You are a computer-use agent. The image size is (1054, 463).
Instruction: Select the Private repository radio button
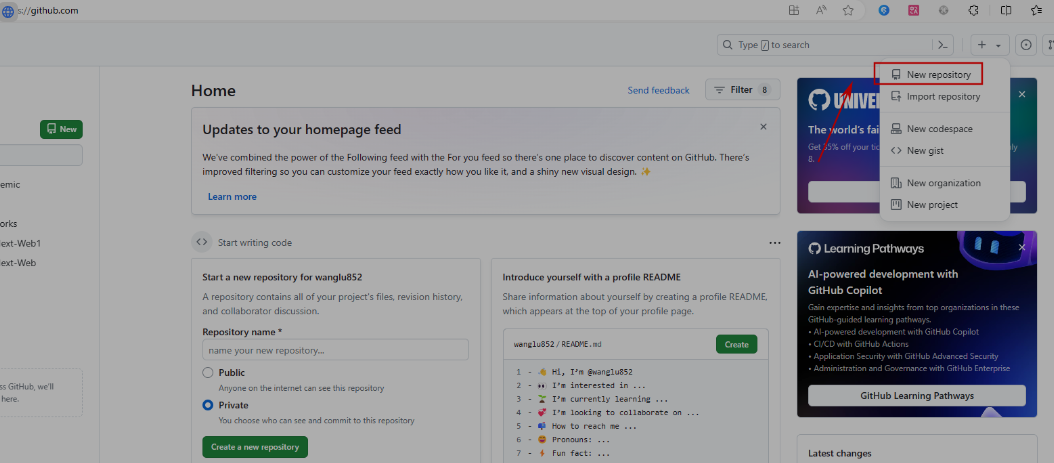(208, 405)
